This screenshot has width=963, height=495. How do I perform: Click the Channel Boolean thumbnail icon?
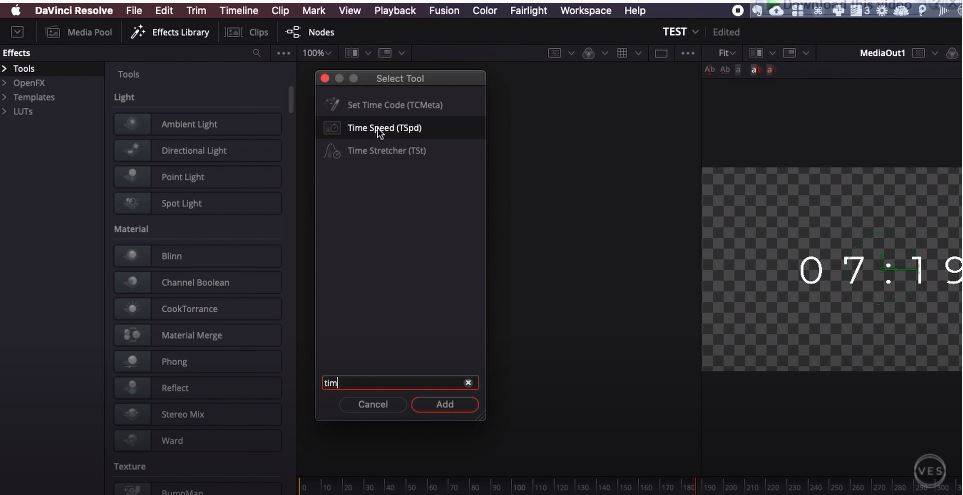[131, 282]
